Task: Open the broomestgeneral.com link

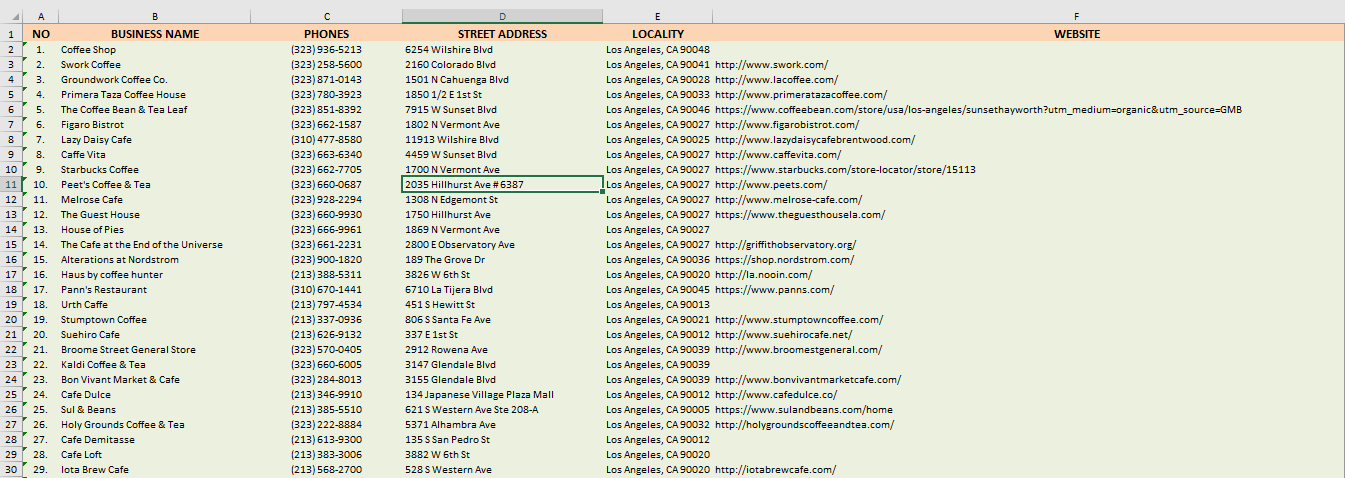Action: (798, 349)
